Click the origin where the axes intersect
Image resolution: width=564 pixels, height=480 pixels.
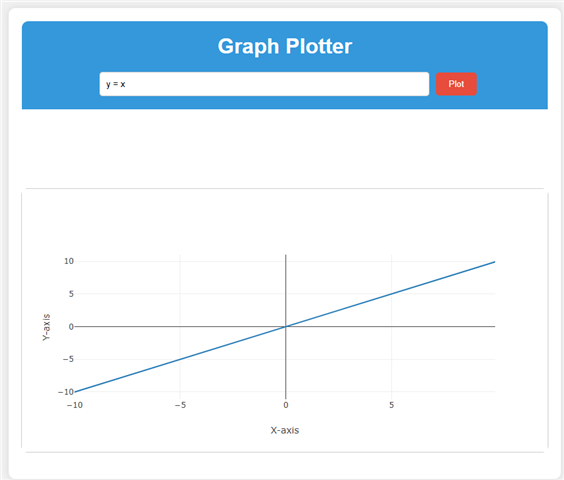286,326
